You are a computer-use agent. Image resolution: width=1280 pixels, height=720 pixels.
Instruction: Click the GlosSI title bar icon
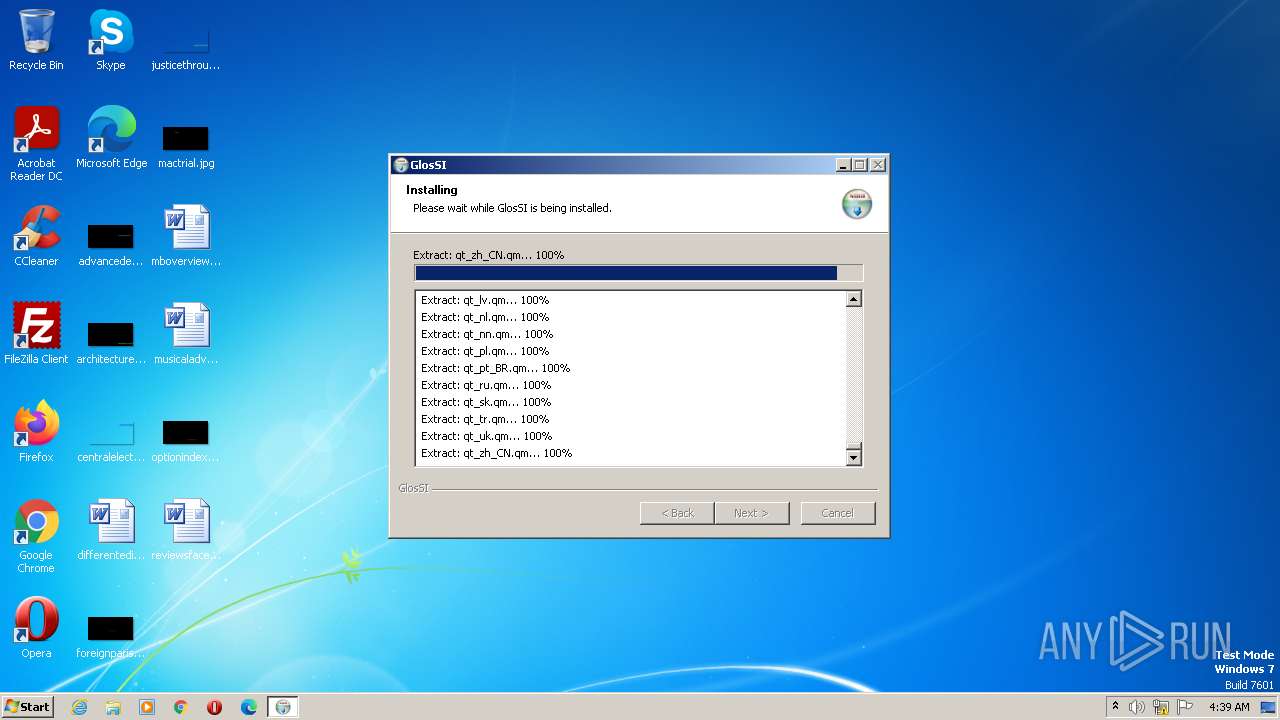click(x=401, y=165)
